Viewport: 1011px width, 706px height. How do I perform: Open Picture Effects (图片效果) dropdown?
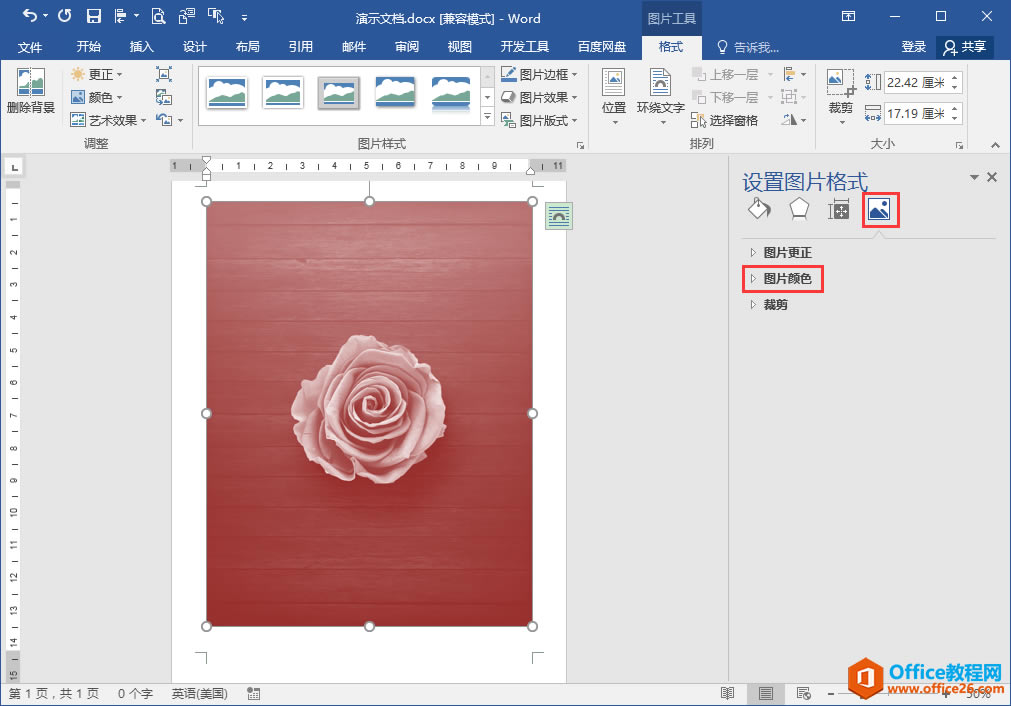tap(539, 97)
